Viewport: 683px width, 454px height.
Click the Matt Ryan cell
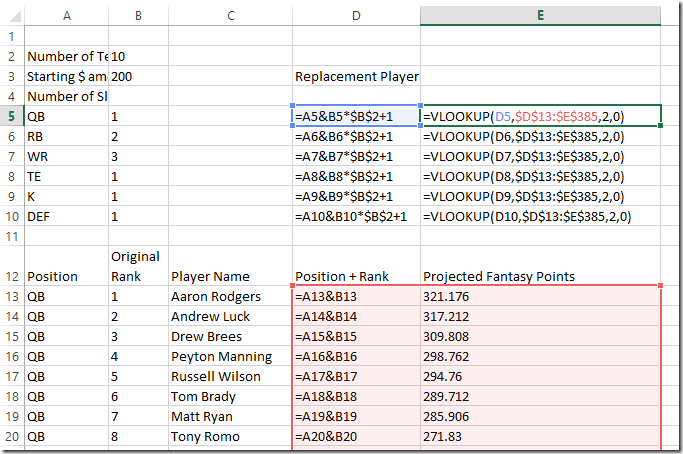[x=230, y=417]
